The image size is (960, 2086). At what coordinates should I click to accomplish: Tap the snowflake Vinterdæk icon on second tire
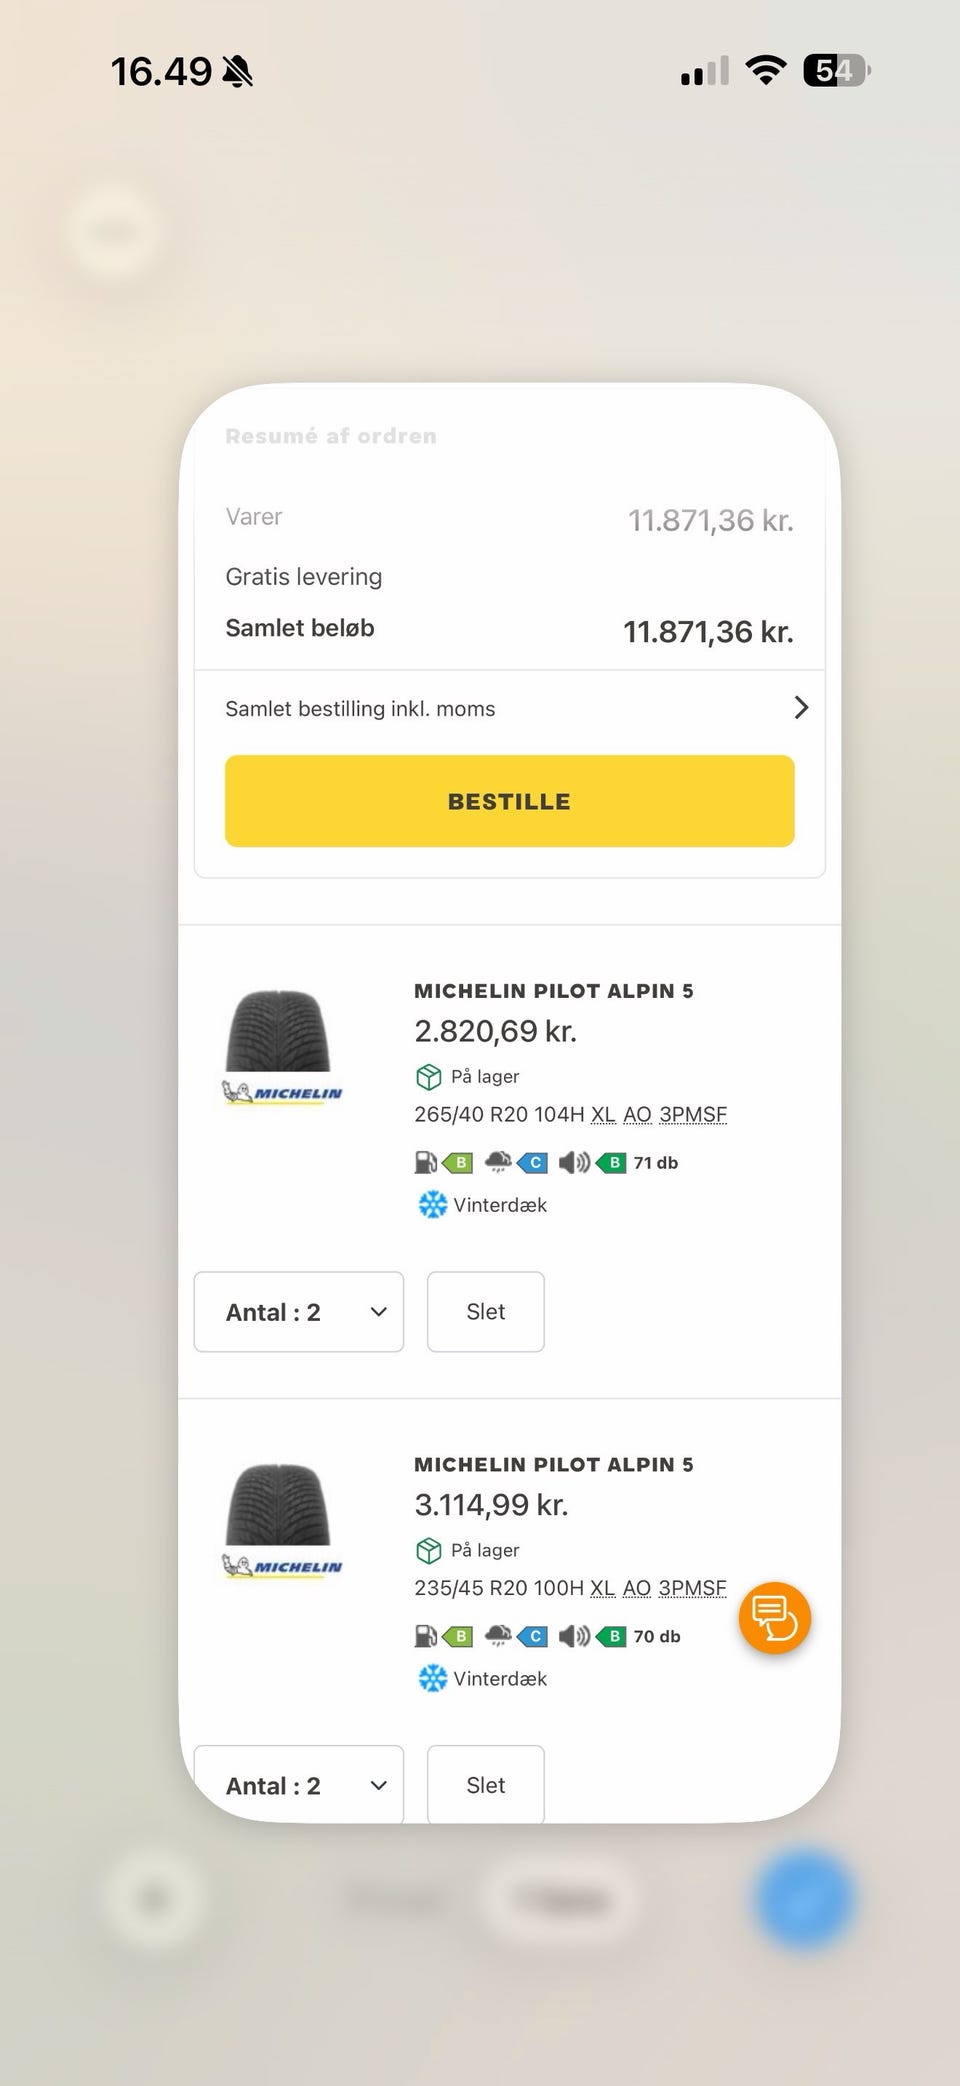click(x=432, y=1678)
